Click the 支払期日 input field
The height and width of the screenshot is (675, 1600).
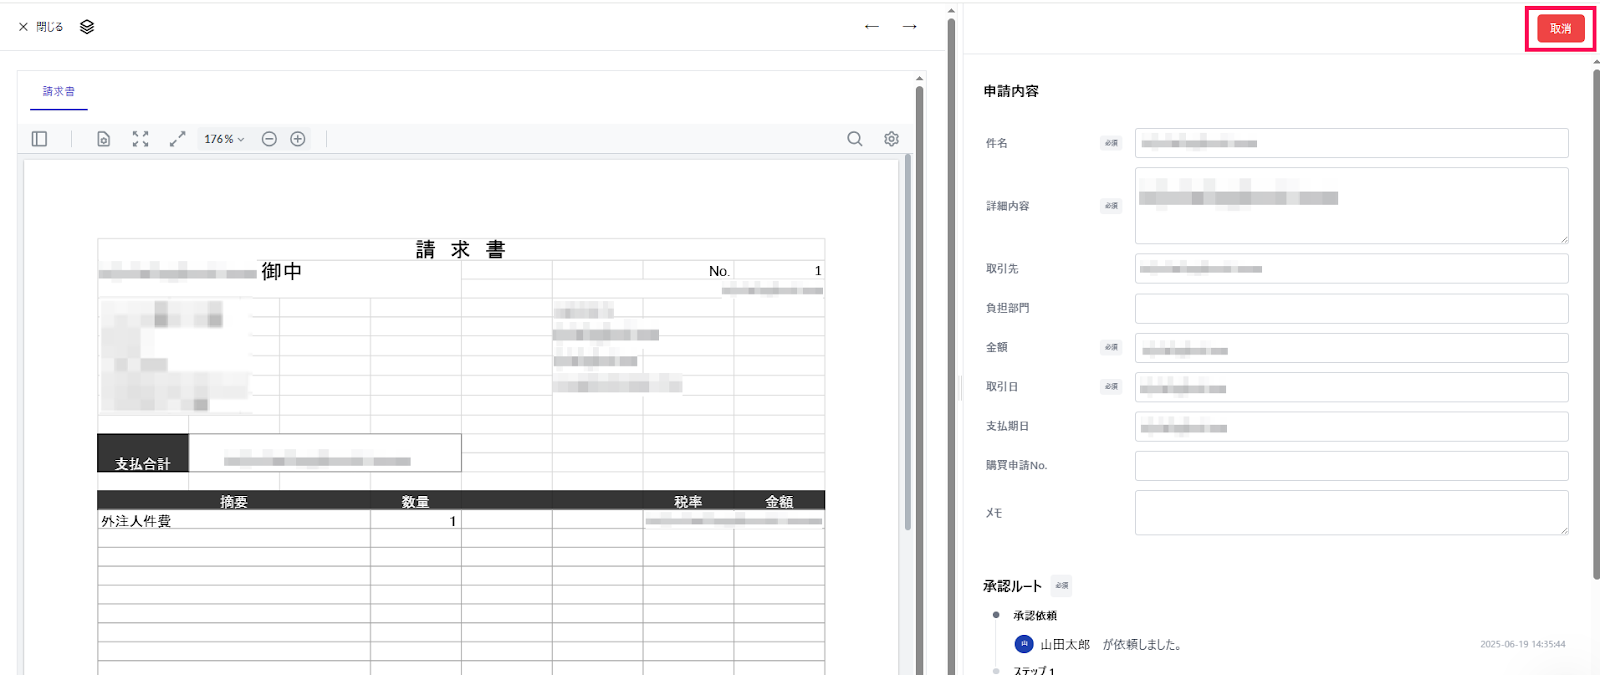tap(1351, 426)
